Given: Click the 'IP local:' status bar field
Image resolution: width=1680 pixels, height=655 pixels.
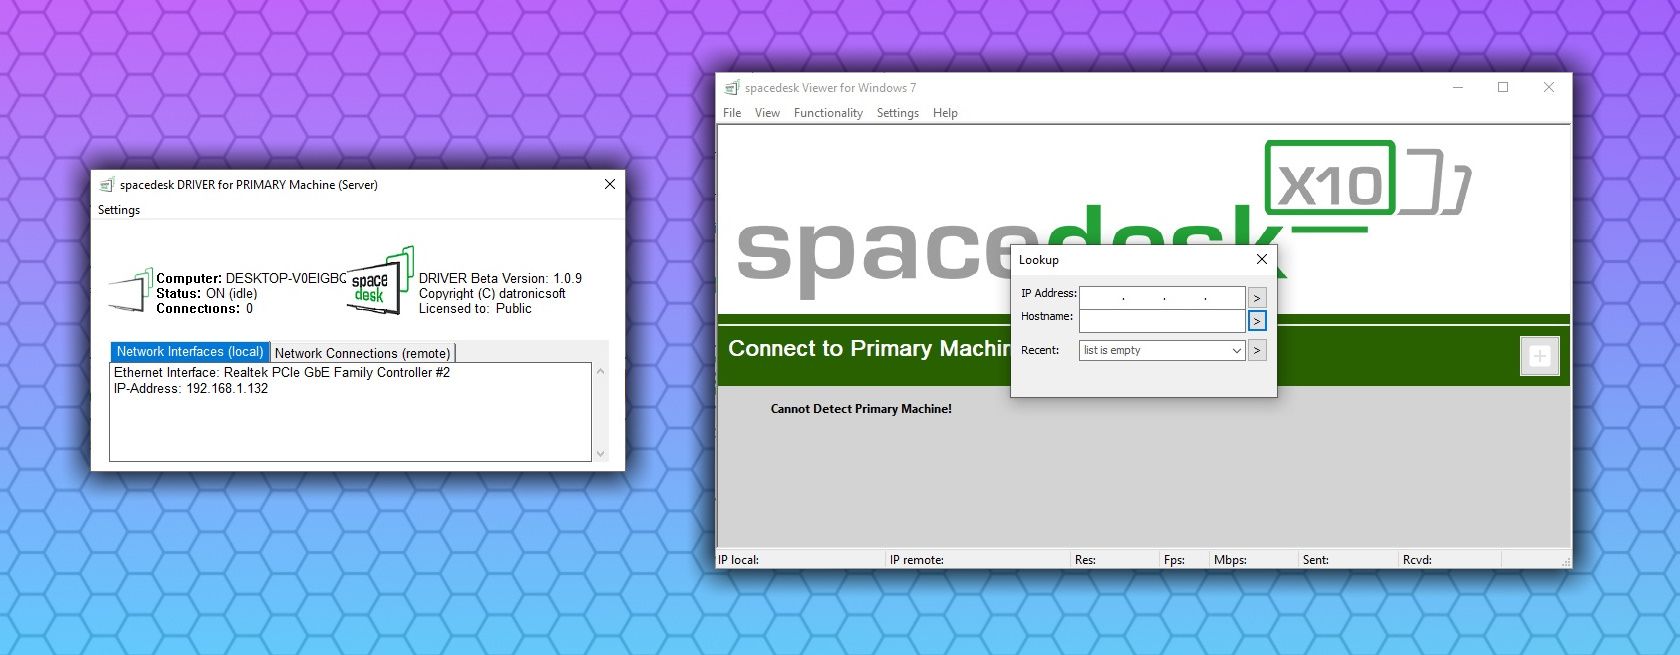Looking at the screenshot, I should pyautogui.click(x=800, y=560).
